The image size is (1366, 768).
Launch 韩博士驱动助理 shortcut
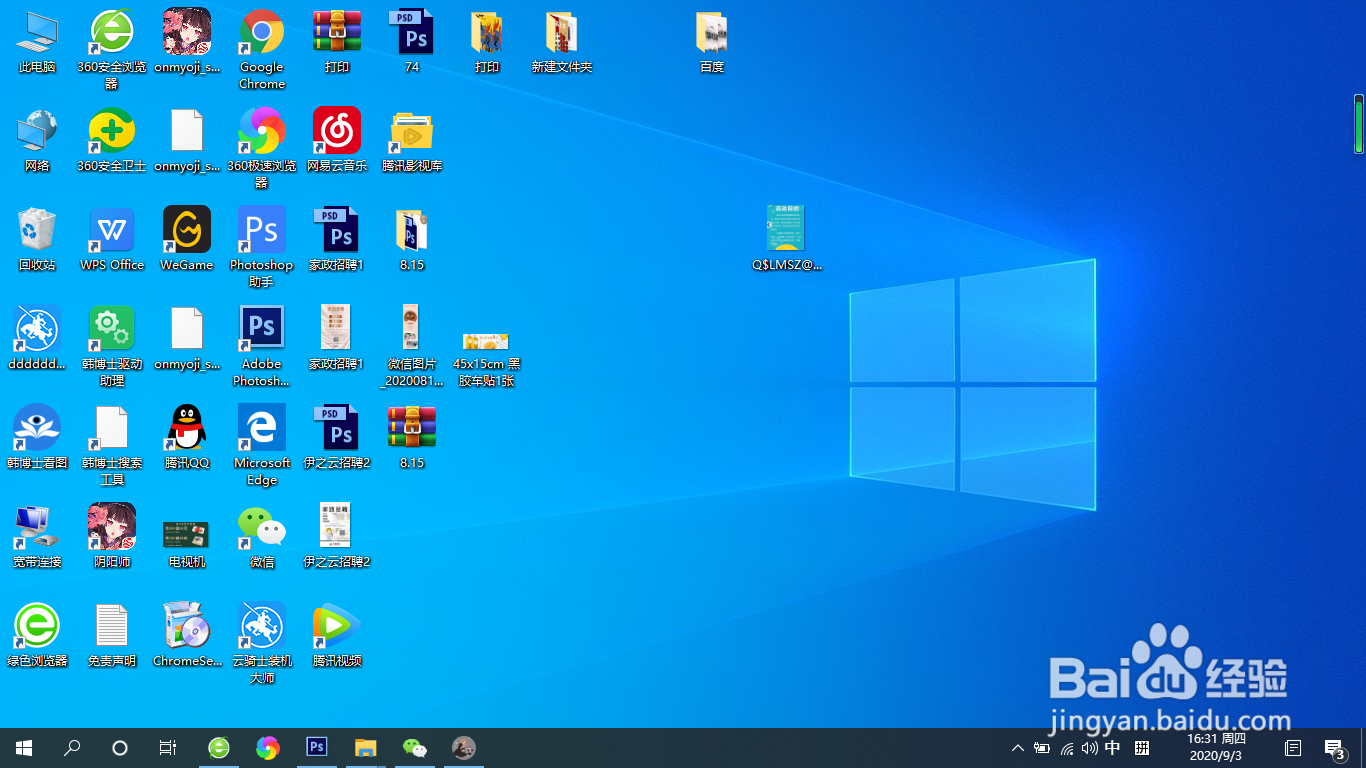[x=112, y=347]
